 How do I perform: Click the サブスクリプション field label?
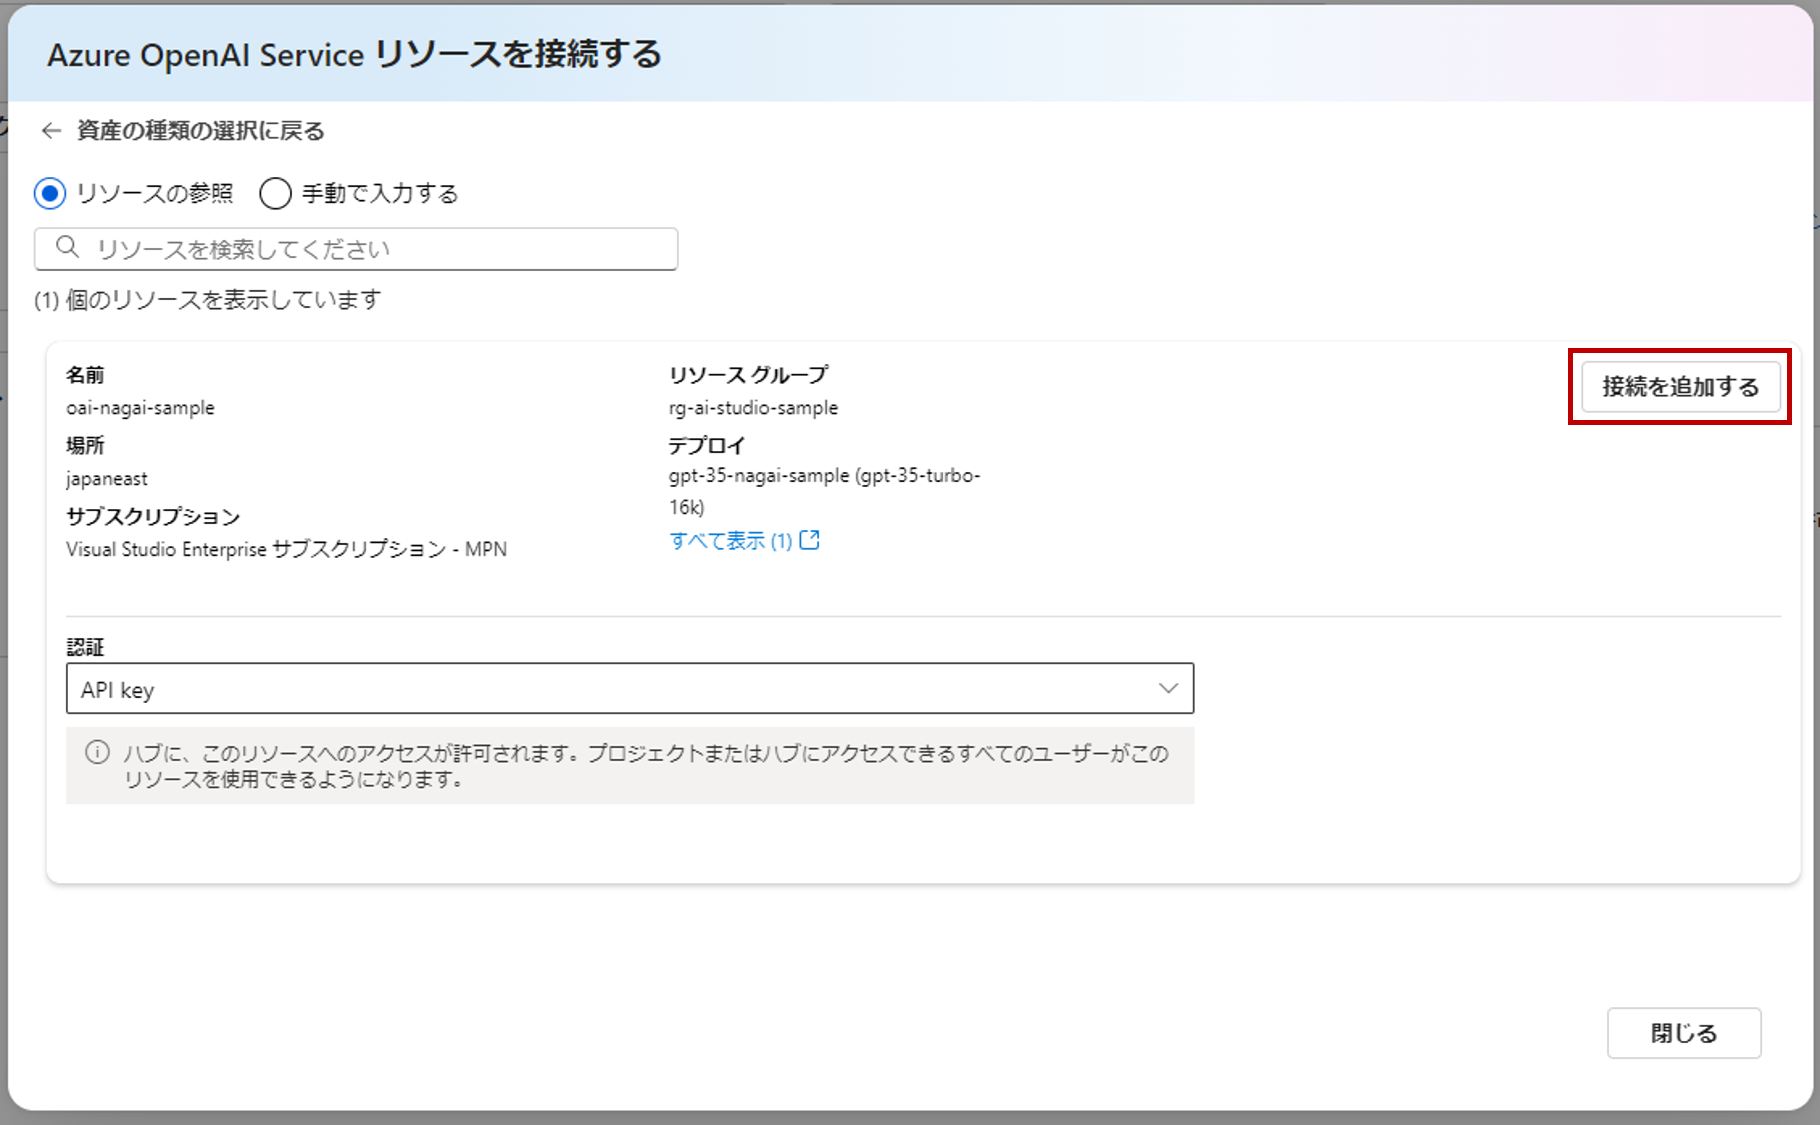(153, 517)
